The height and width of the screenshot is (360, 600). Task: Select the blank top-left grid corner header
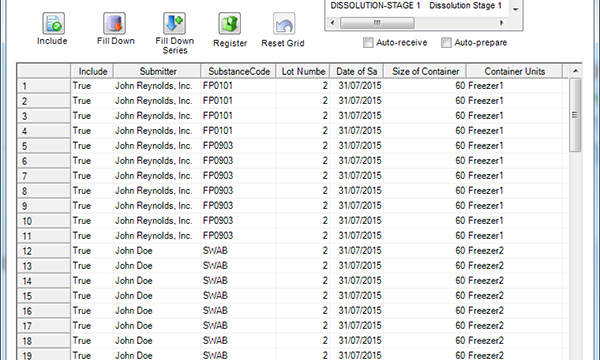[x=44, y=71]
